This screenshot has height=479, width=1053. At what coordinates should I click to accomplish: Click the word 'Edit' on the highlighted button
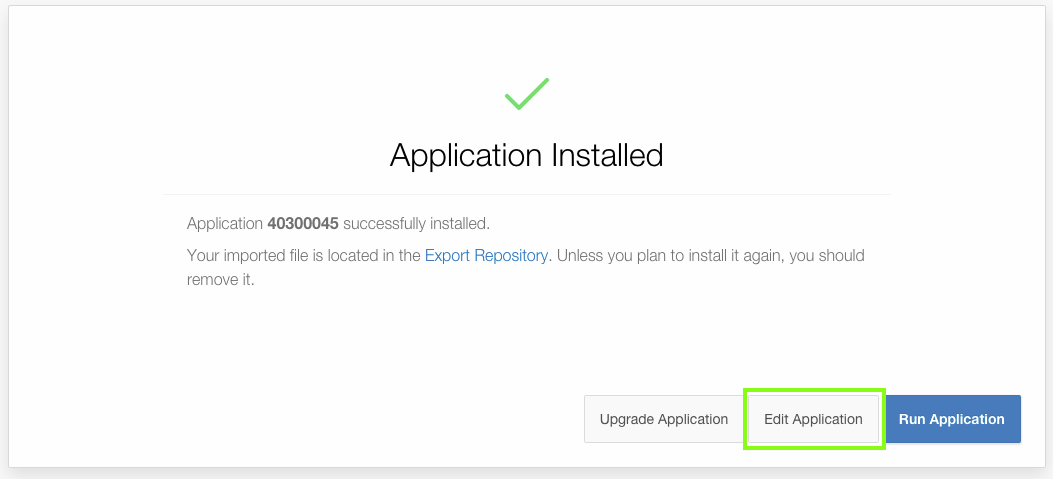click(776, 419)
